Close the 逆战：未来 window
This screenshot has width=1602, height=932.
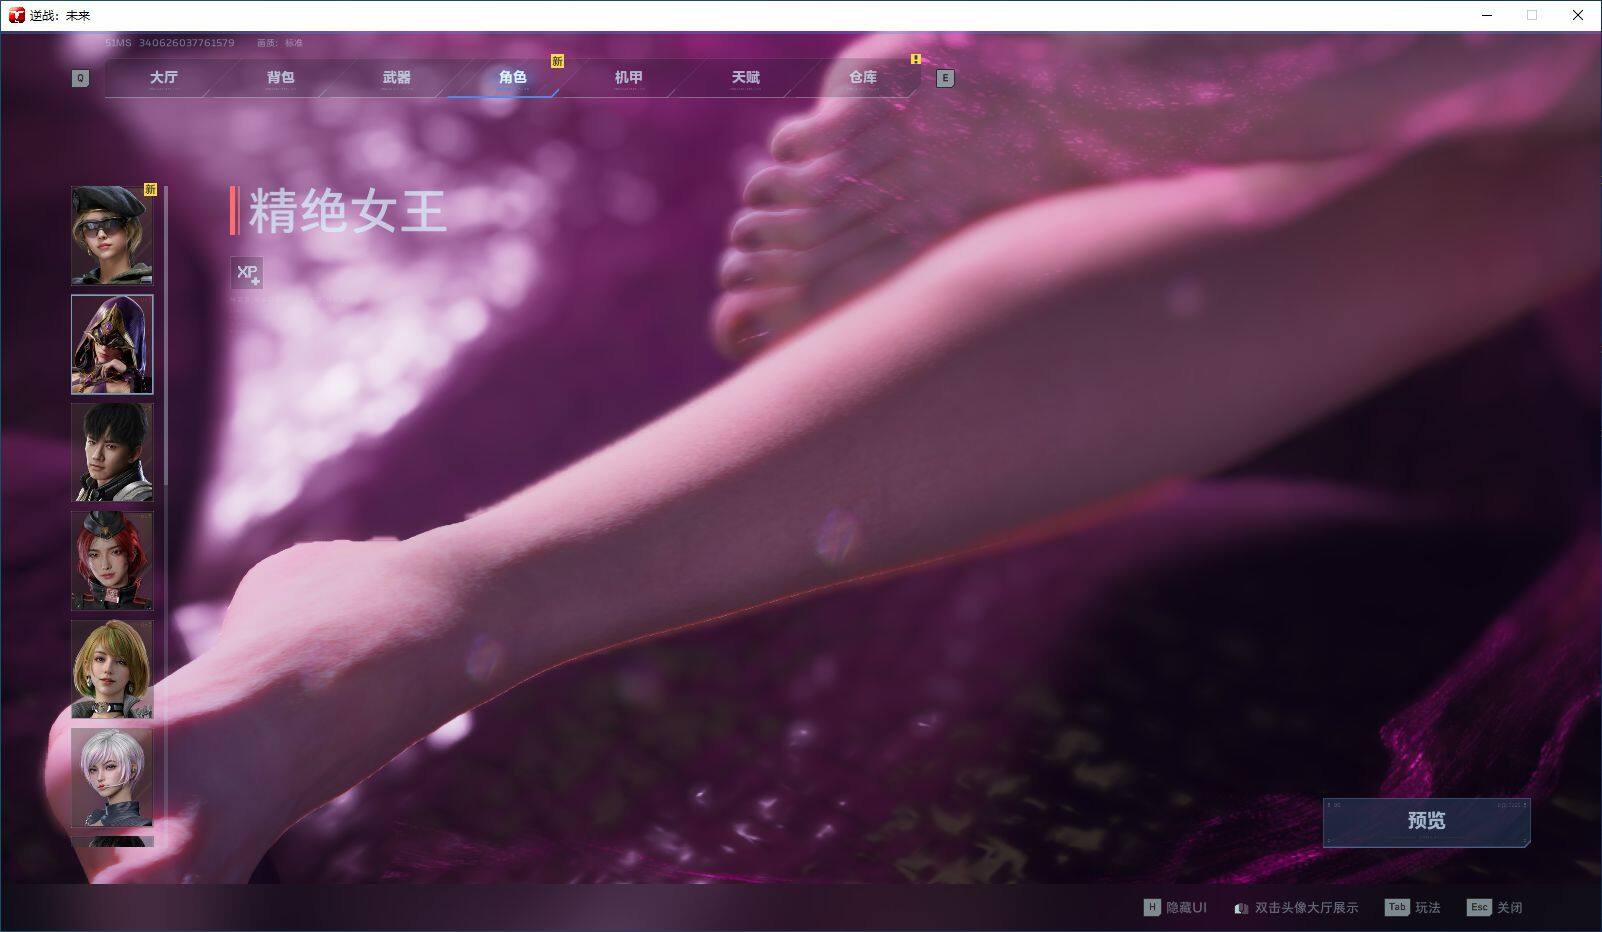pyautogui.click(x=1578, y=15)
